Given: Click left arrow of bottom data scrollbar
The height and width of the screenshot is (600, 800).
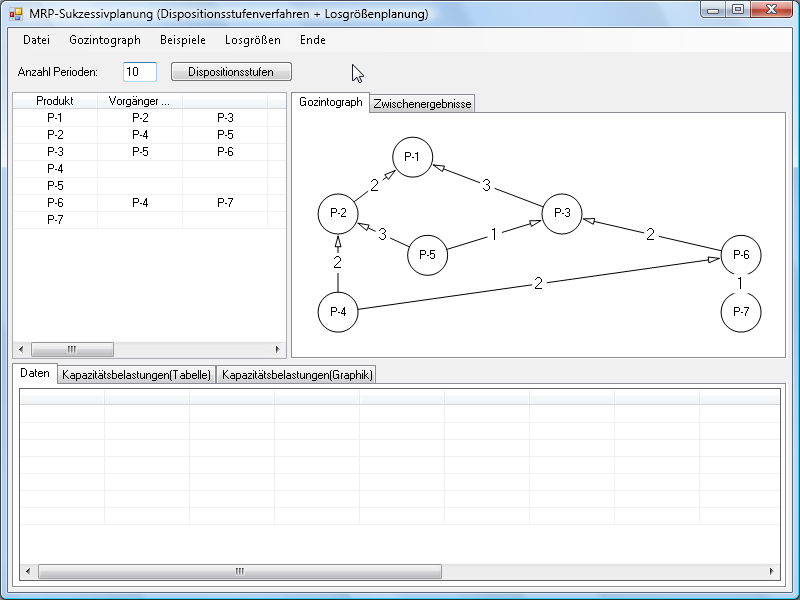Looking at the screenshot, I should 29,571.
